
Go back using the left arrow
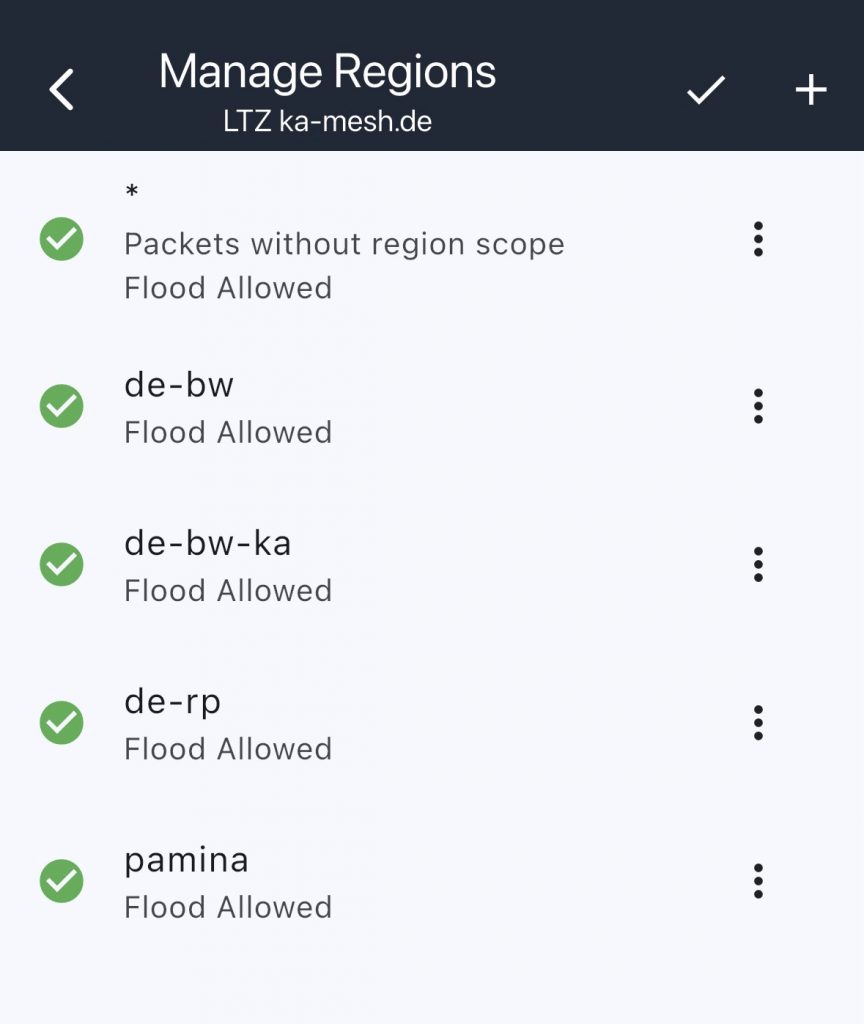point(62,90)
